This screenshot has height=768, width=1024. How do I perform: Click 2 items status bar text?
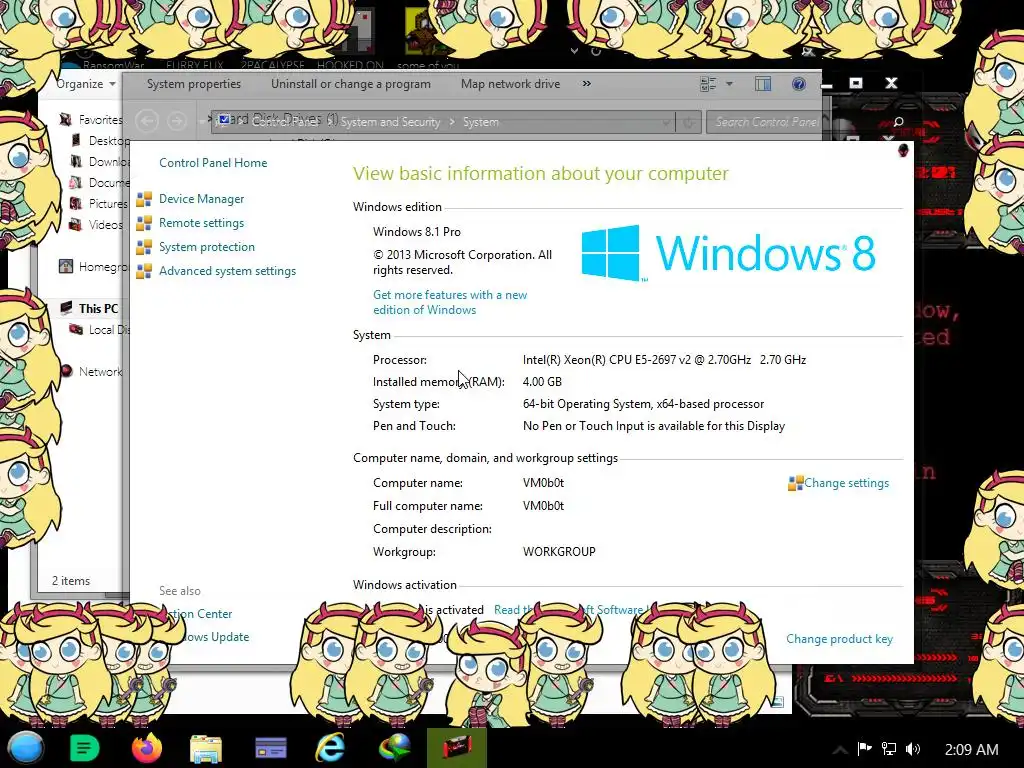[x=71, y=581]
